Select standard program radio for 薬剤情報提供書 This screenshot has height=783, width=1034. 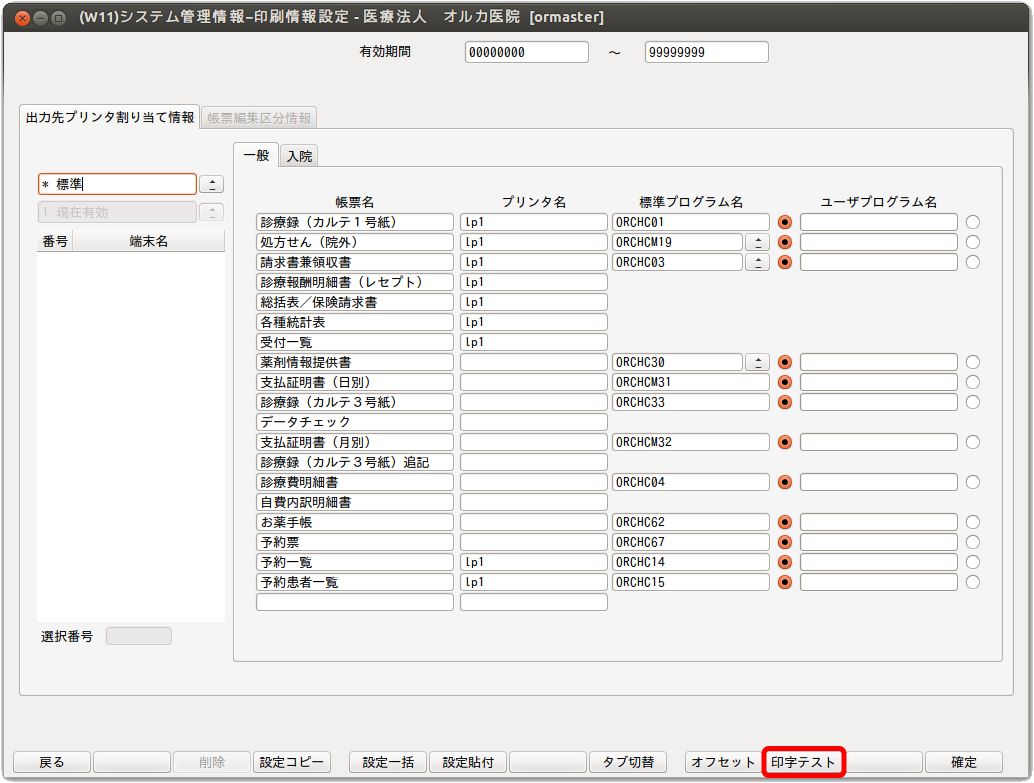(784, 362)
